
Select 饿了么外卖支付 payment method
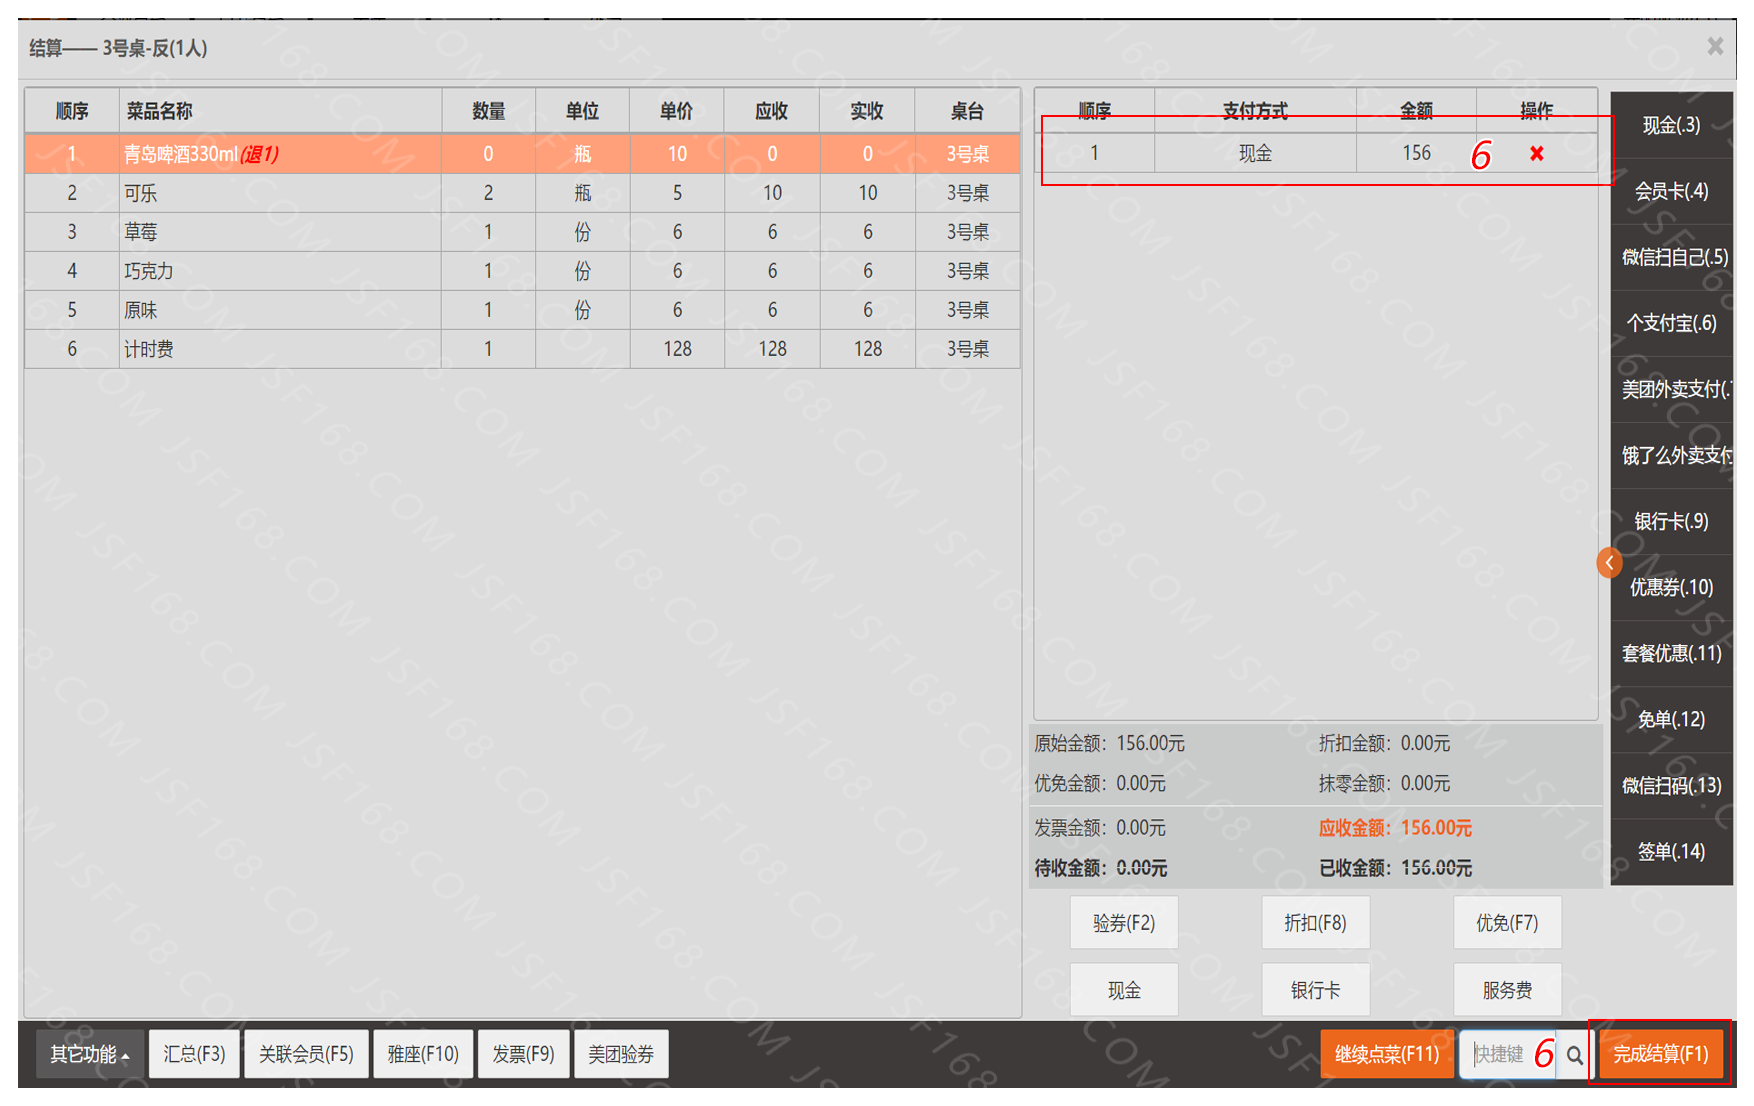coord(1671,455)
